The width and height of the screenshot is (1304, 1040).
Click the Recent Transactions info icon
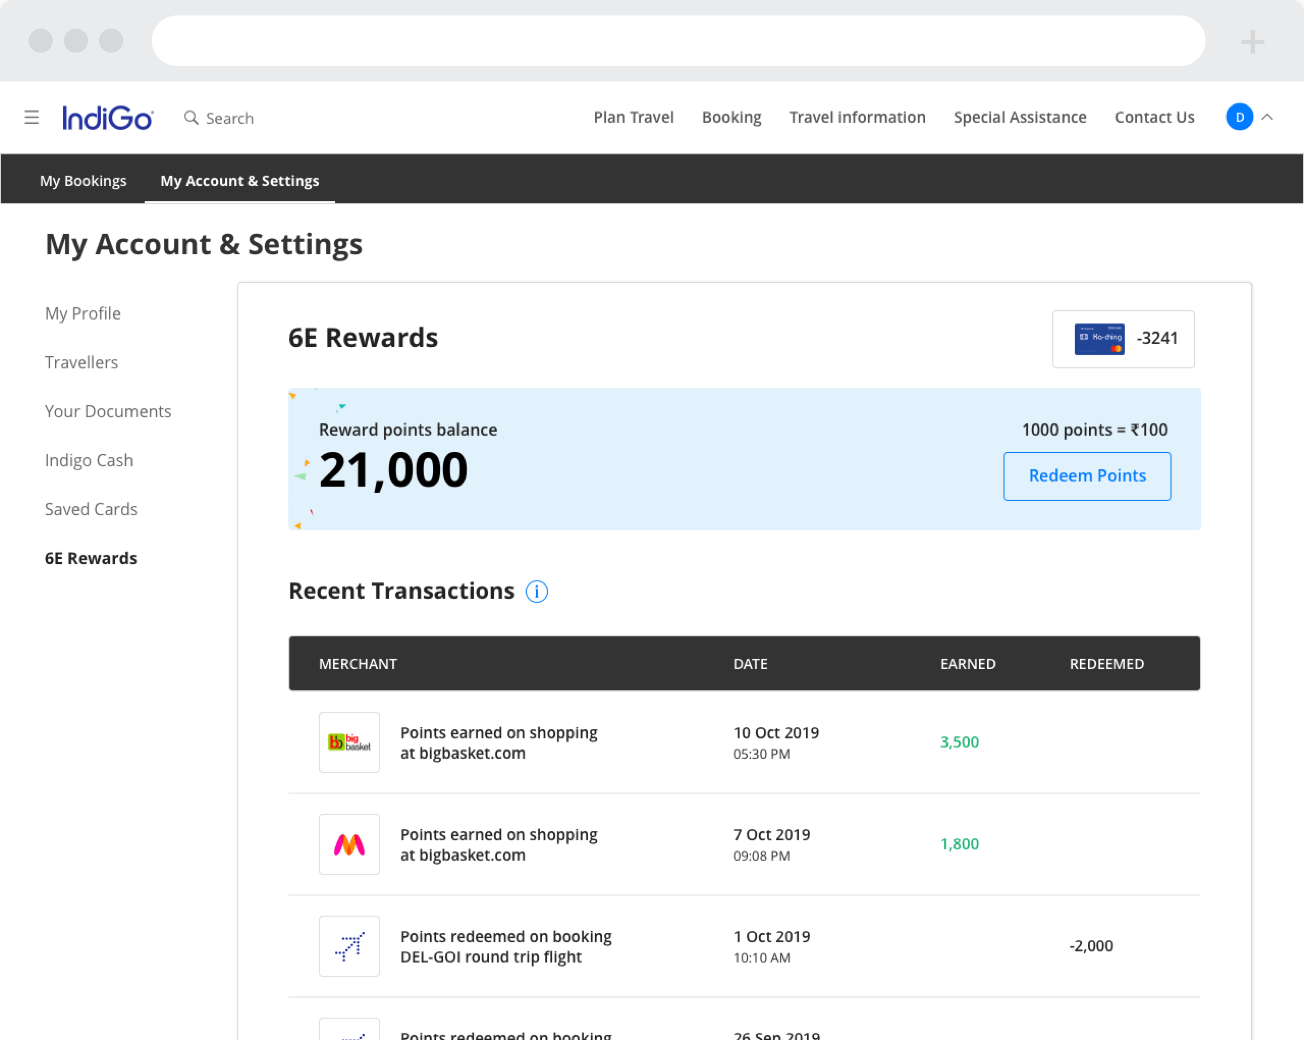point(537,592)
